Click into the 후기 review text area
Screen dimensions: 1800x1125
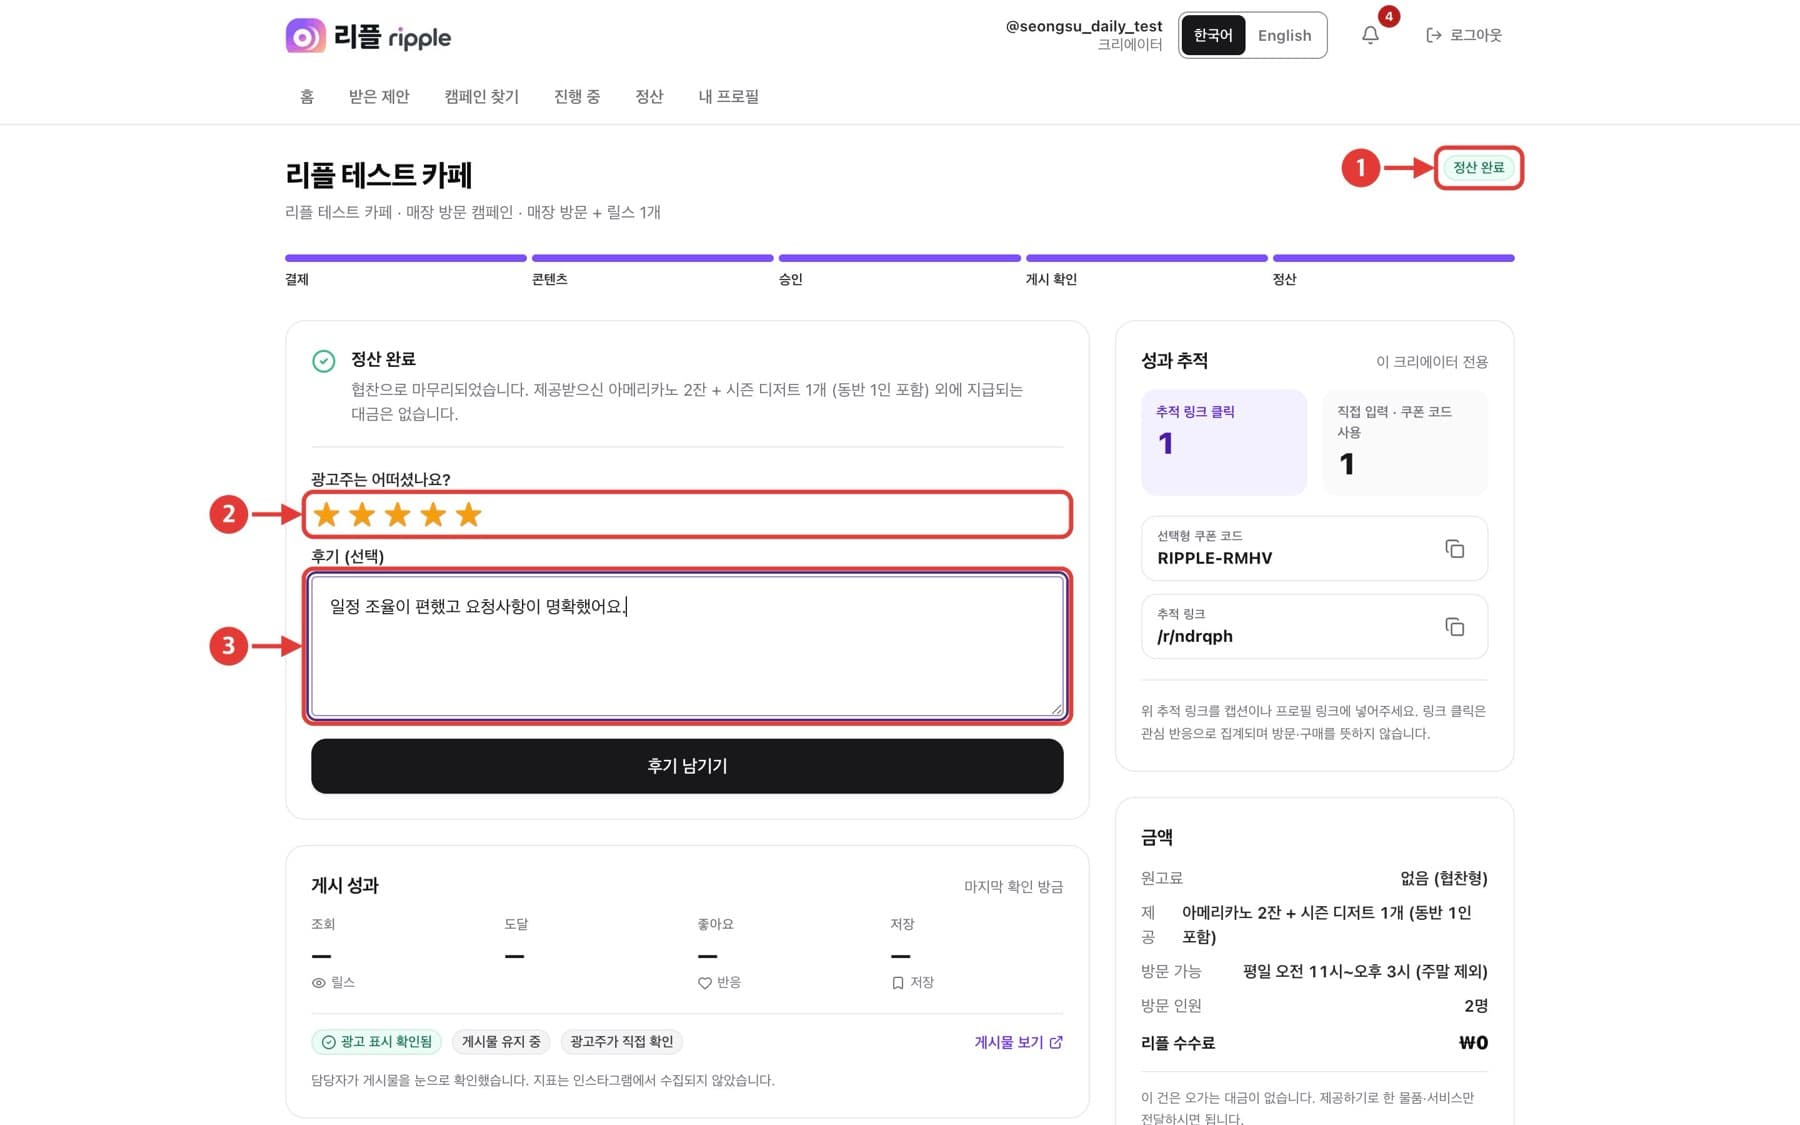tap(687, 646)
